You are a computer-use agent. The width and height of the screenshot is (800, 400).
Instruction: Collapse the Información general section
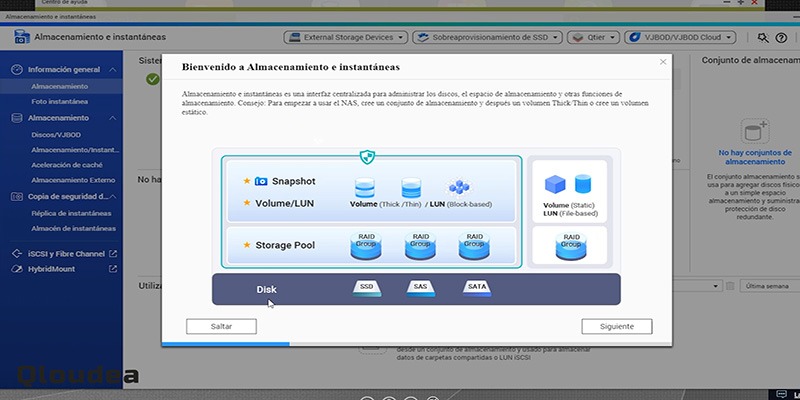coord(113,69)
